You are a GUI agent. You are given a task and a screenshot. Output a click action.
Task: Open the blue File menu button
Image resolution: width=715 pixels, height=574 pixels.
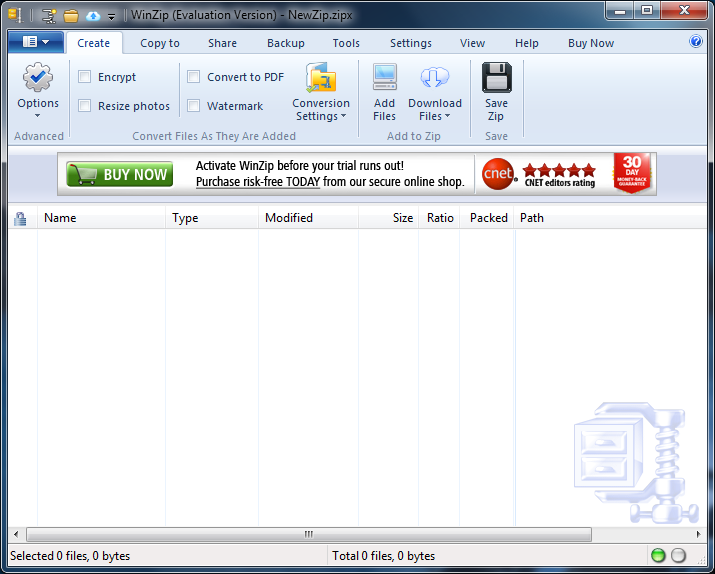tap(36, 42)
